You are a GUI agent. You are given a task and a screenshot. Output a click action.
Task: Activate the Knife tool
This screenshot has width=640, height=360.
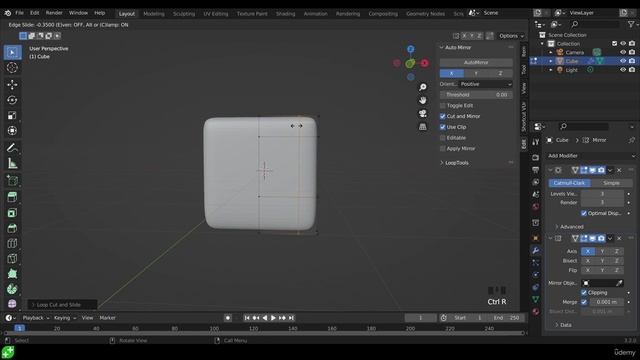click(x=12, y=258)
